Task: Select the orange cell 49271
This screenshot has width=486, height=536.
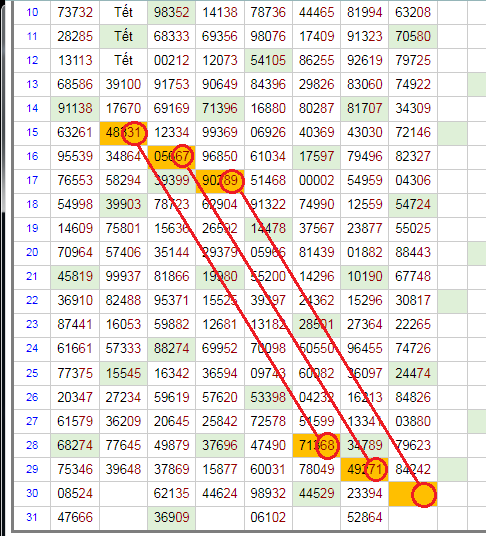Action: click(364, 469)
